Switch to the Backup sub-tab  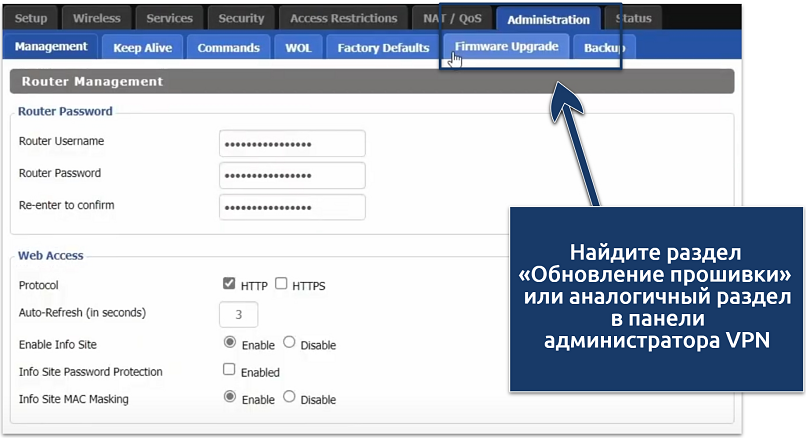click(x=604, y=47)
